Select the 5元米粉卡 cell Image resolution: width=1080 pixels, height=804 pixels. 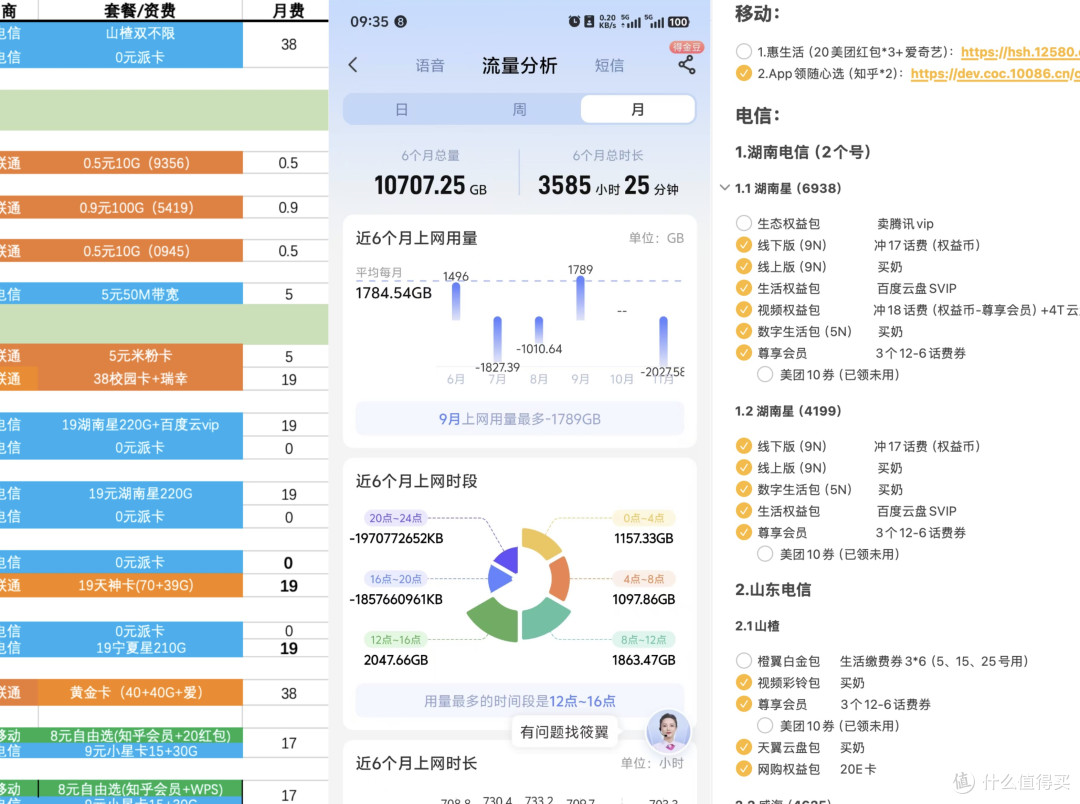(140, 356)
